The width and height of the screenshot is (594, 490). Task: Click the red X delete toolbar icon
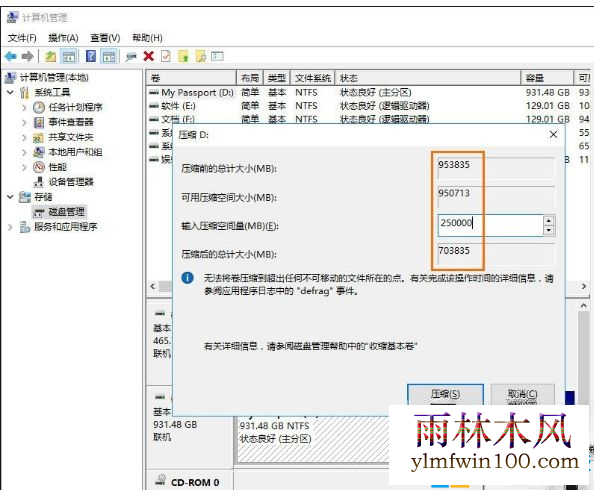(x=148, y=56)
